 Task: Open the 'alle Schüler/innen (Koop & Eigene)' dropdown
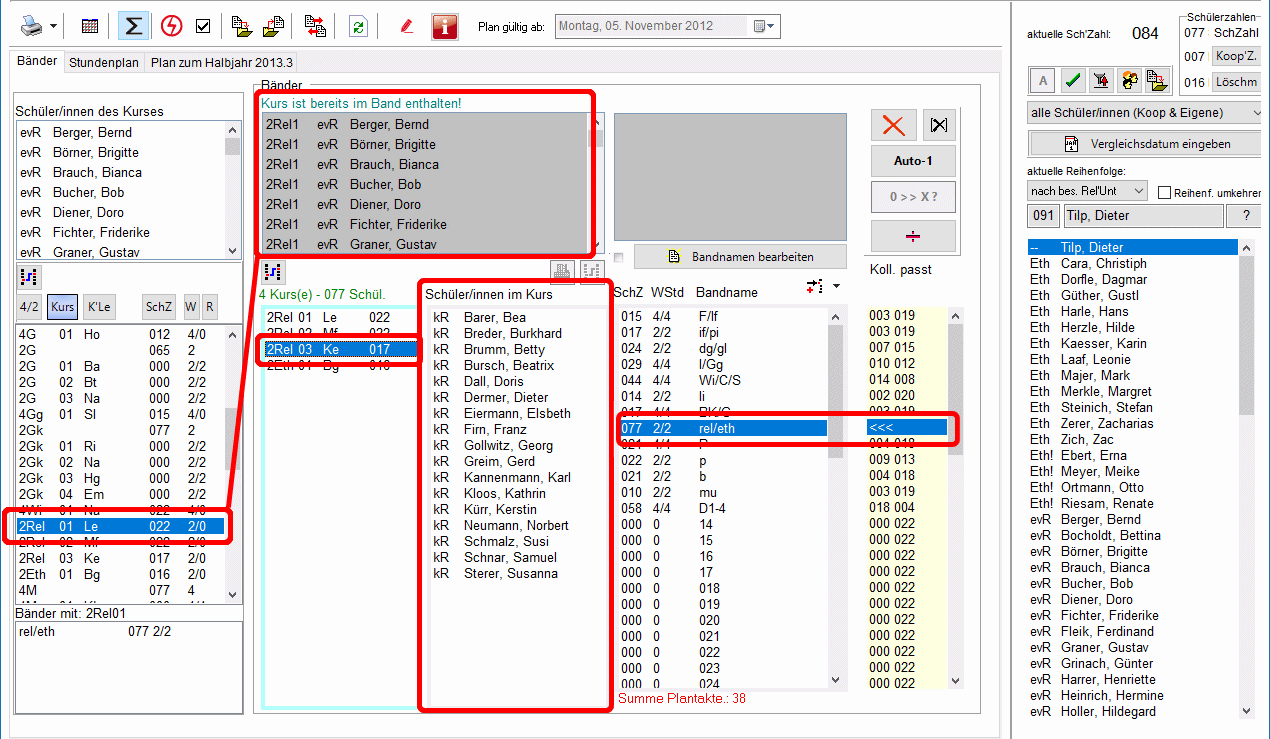pos(1144,114)
